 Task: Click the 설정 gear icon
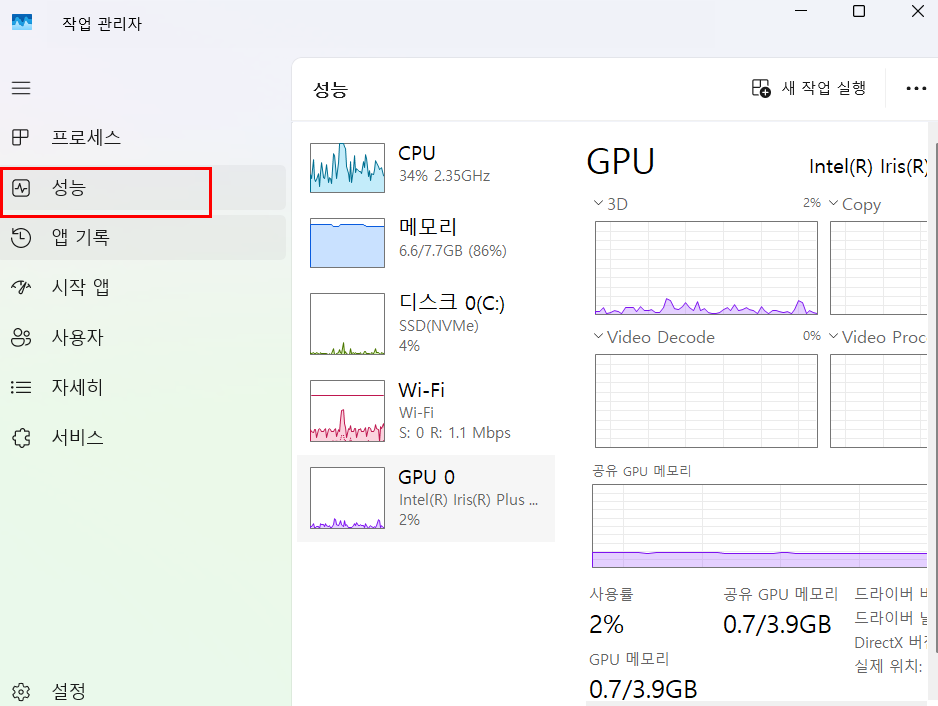(x=21, y=692)
